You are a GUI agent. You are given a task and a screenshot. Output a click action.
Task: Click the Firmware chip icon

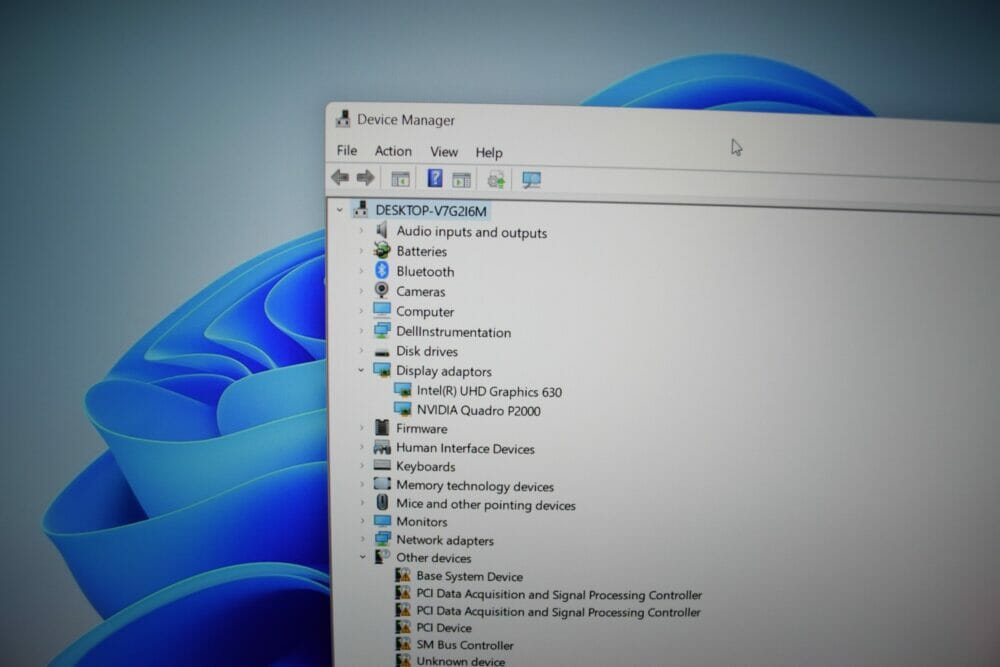382,427
